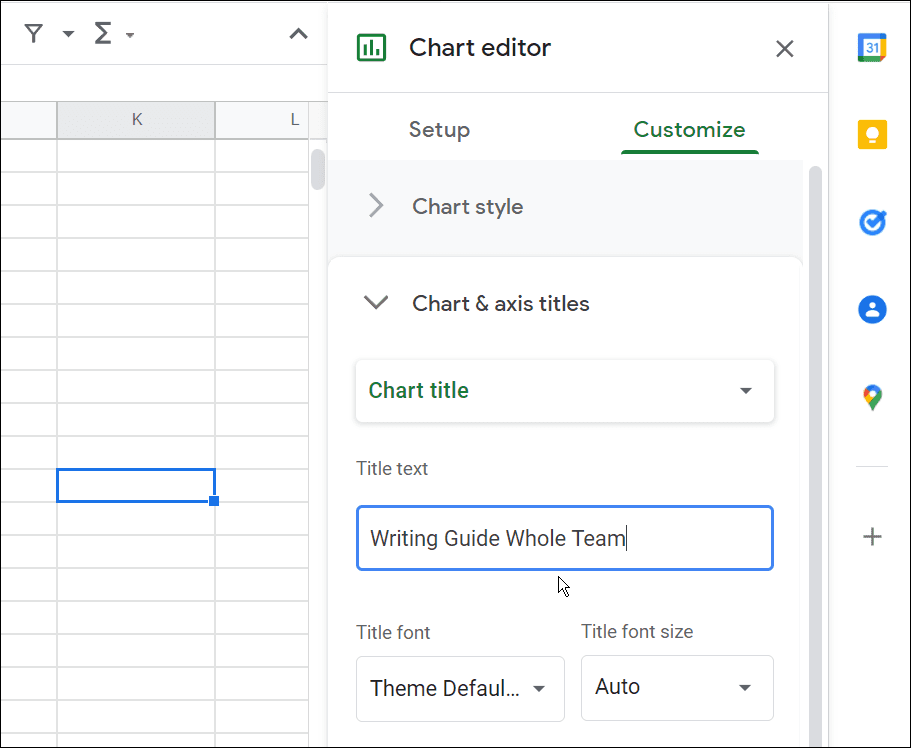
Task: Open Contacts in the side panel
Action: 872,309
